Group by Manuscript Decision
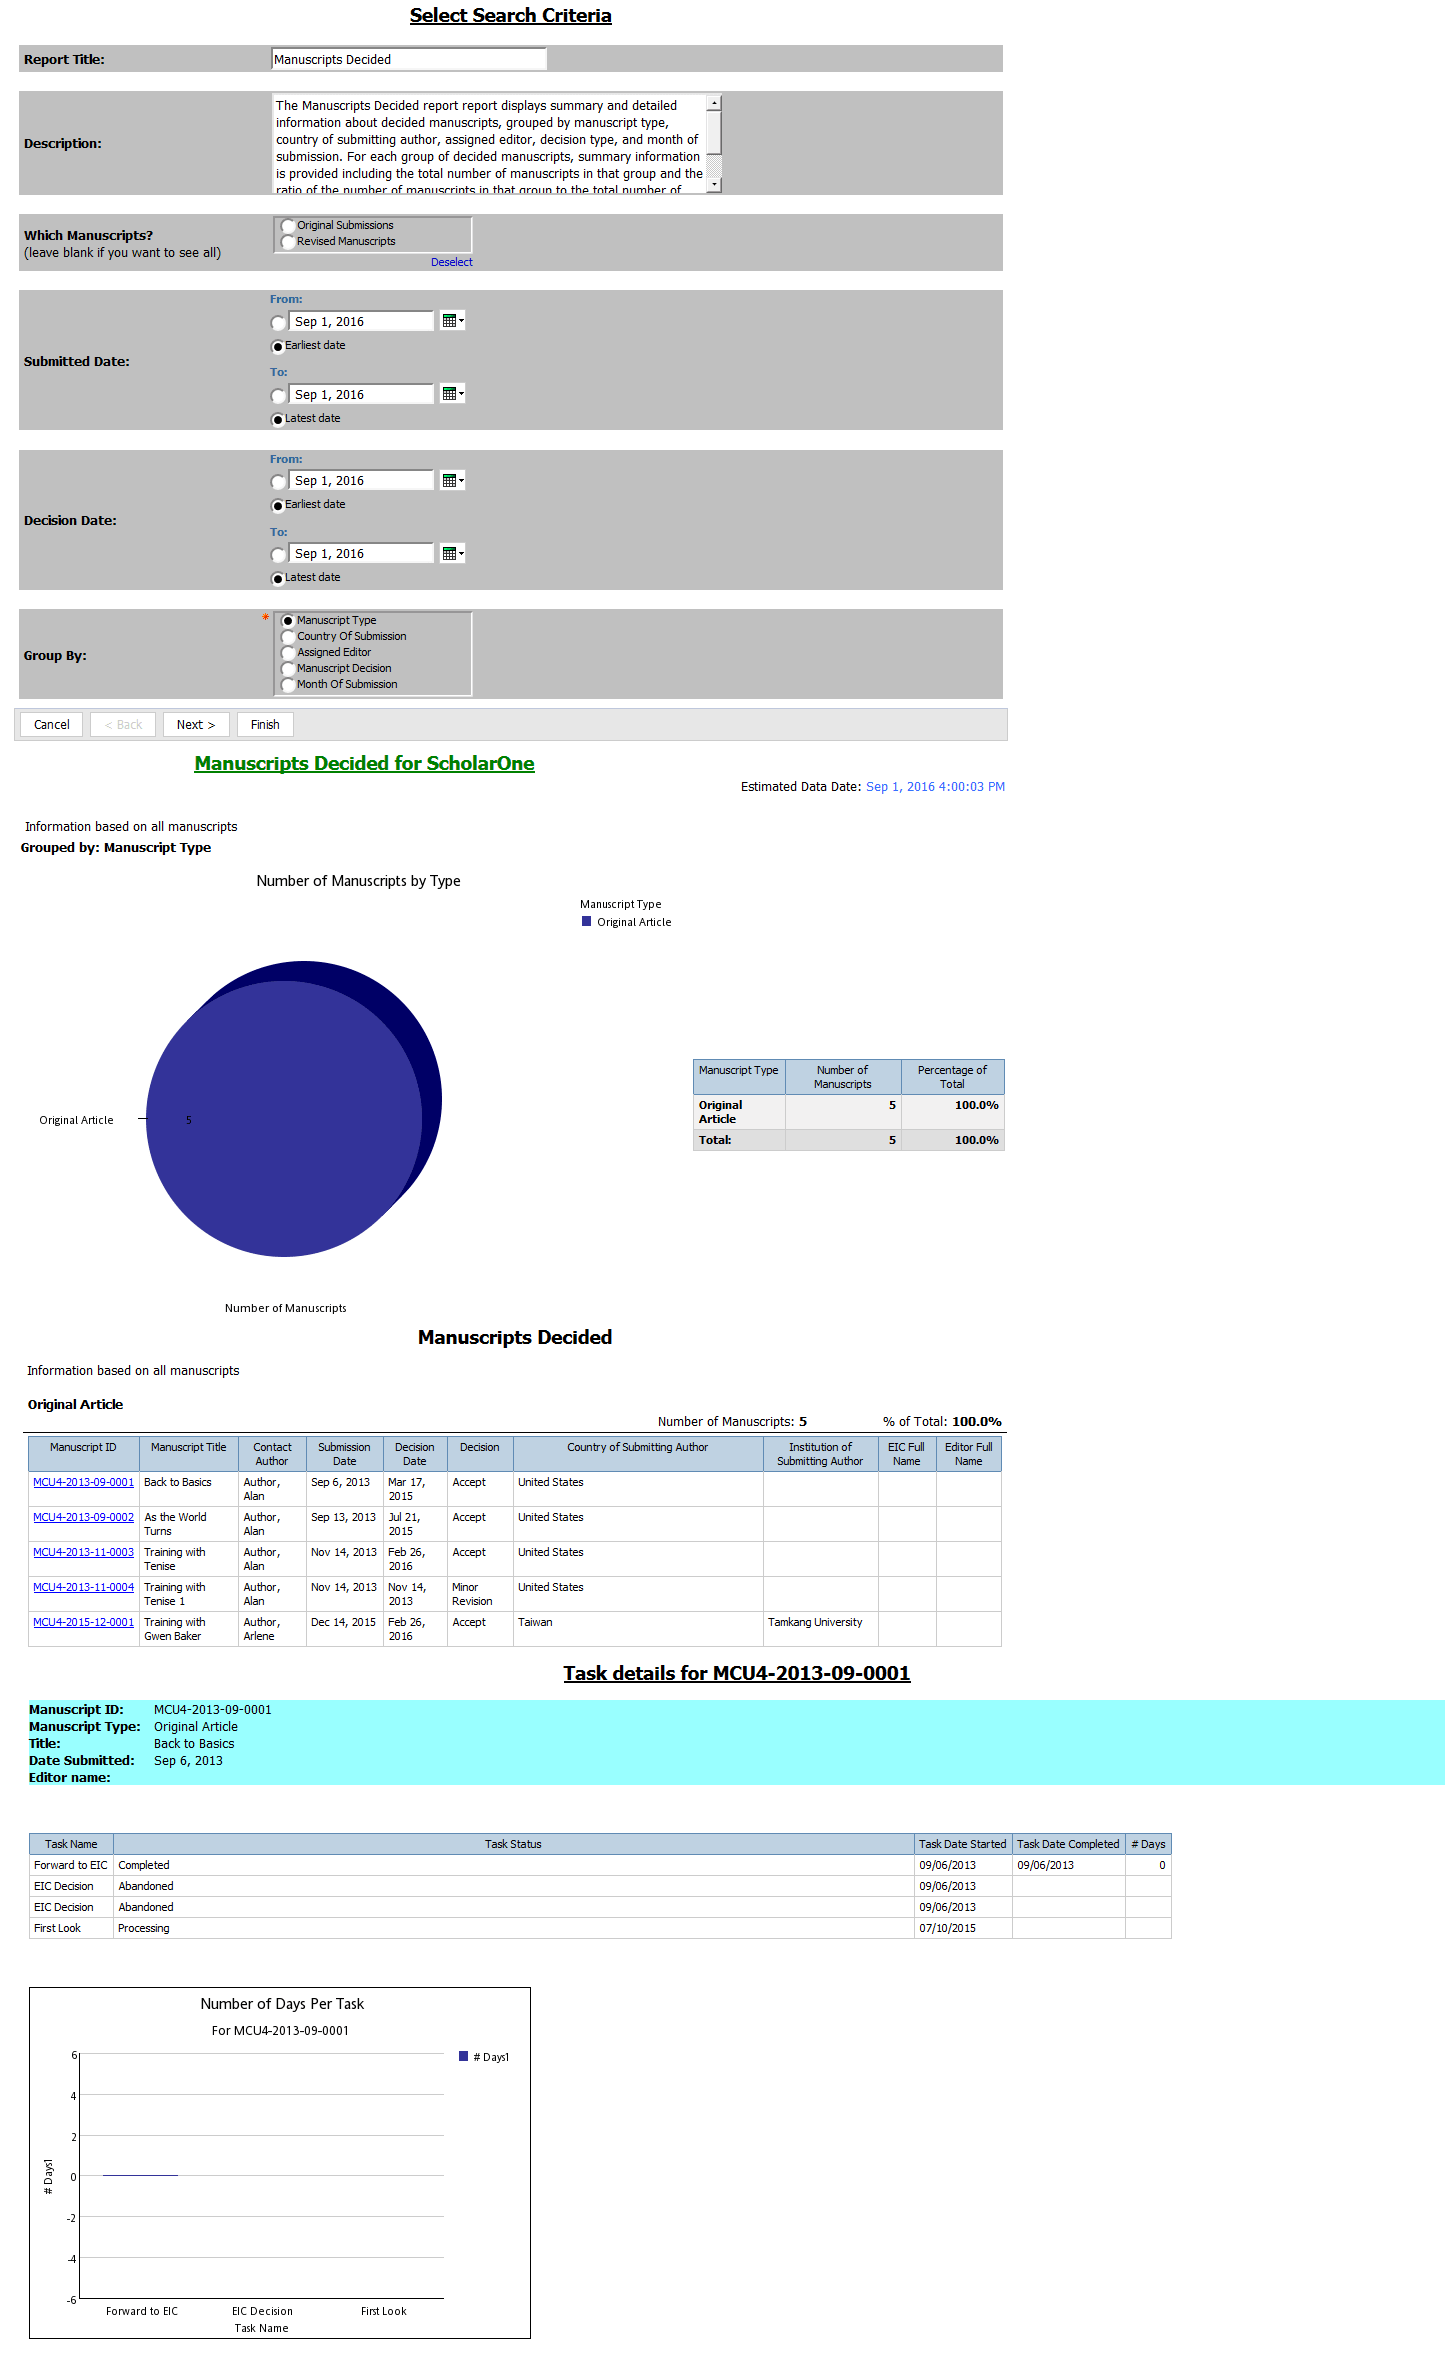Image resolution: width=1456 pixels, height=2354 pixels. pyautogui.click(x=288, y=669)
